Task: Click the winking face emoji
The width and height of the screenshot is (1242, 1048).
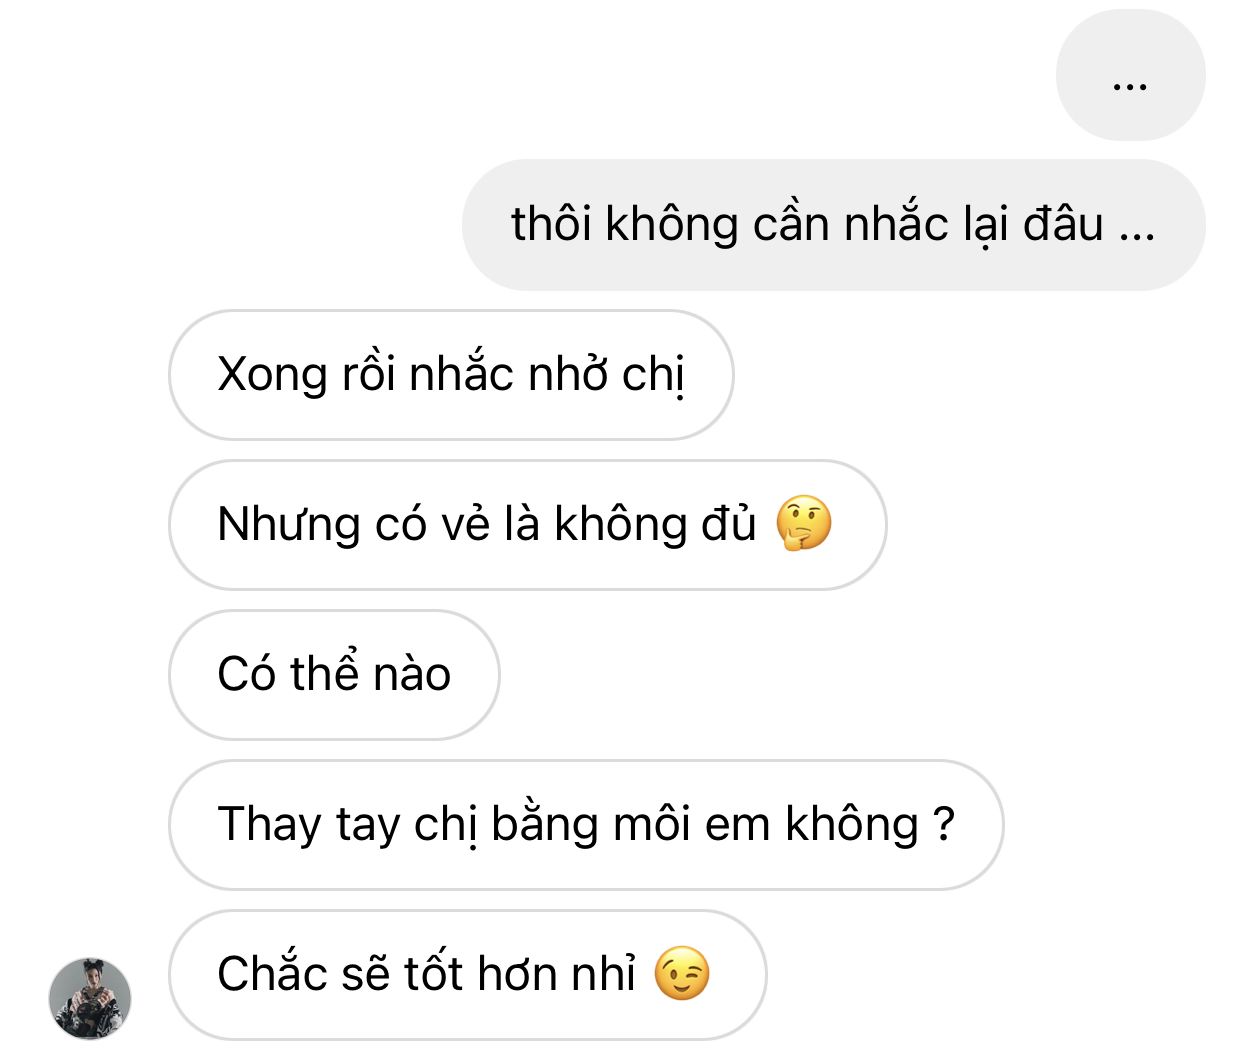Action: click(x=682, y=974)
